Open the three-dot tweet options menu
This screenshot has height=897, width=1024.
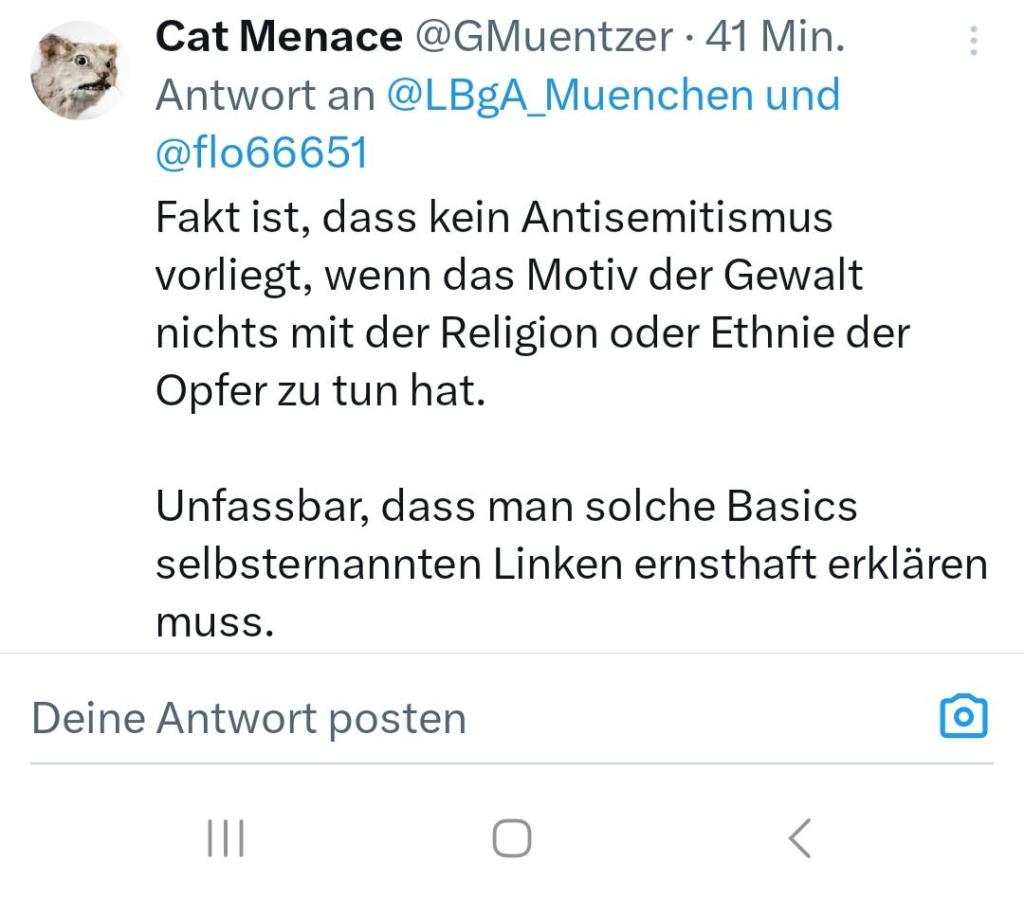pyautogui.click(x=973, y=40)
